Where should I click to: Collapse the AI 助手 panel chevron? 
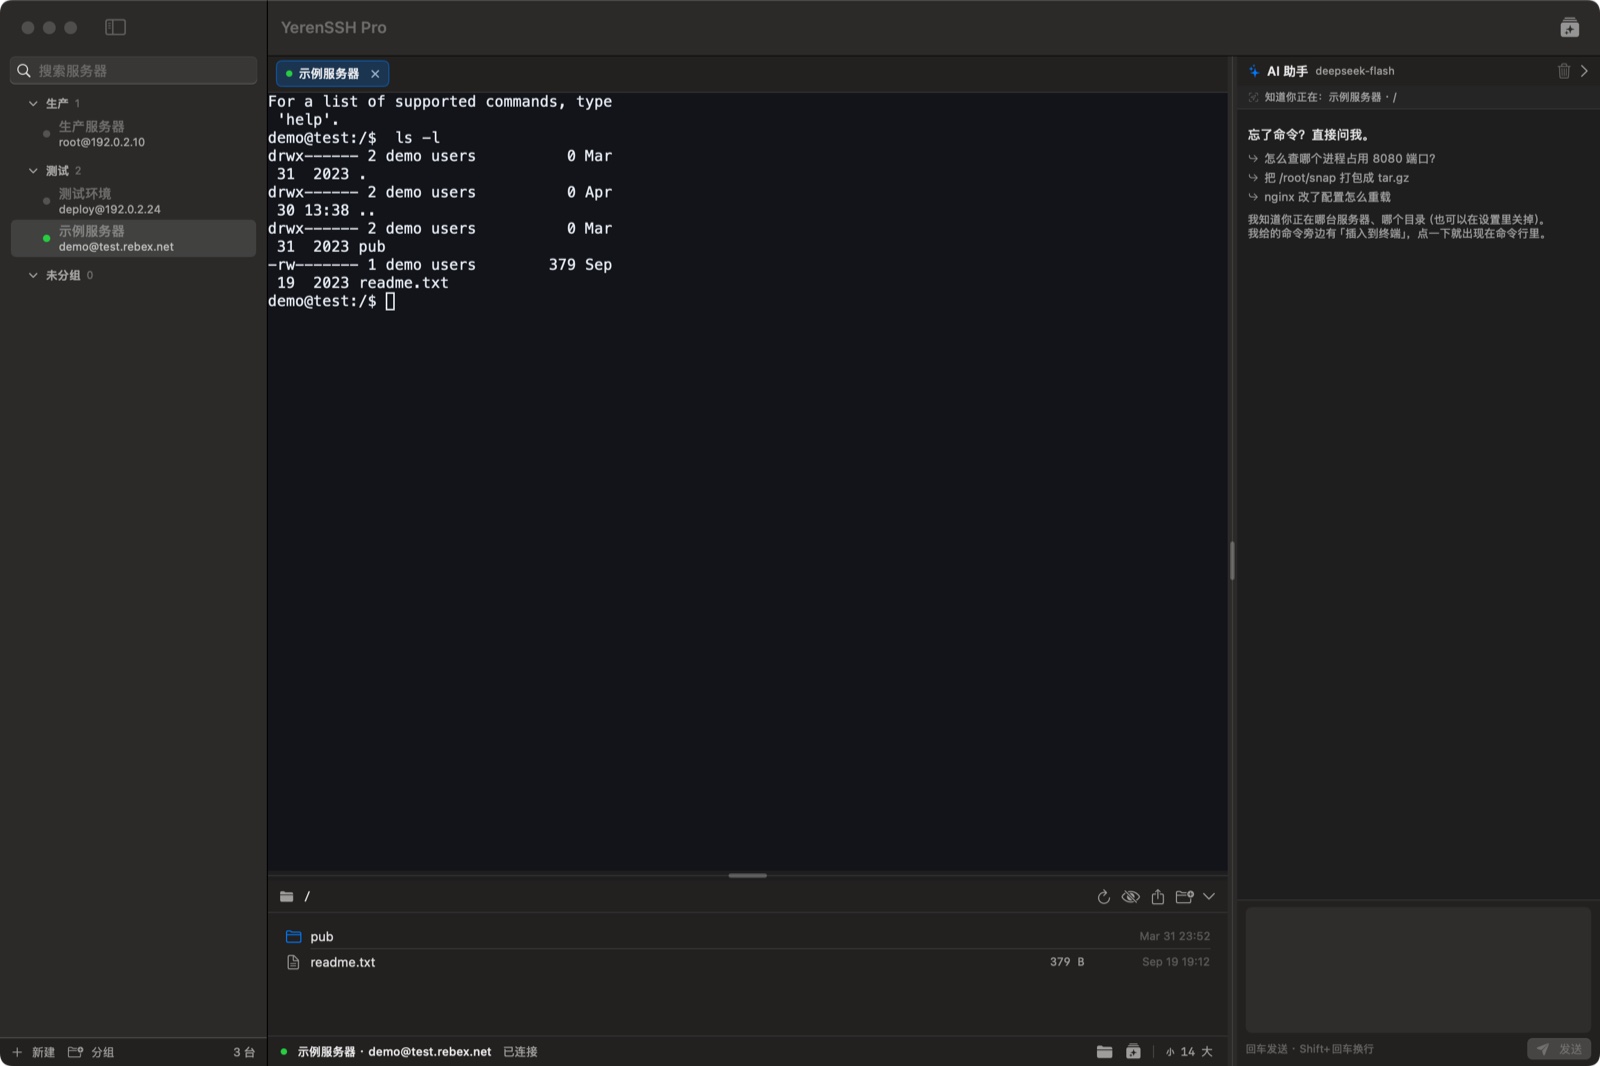1584,71
